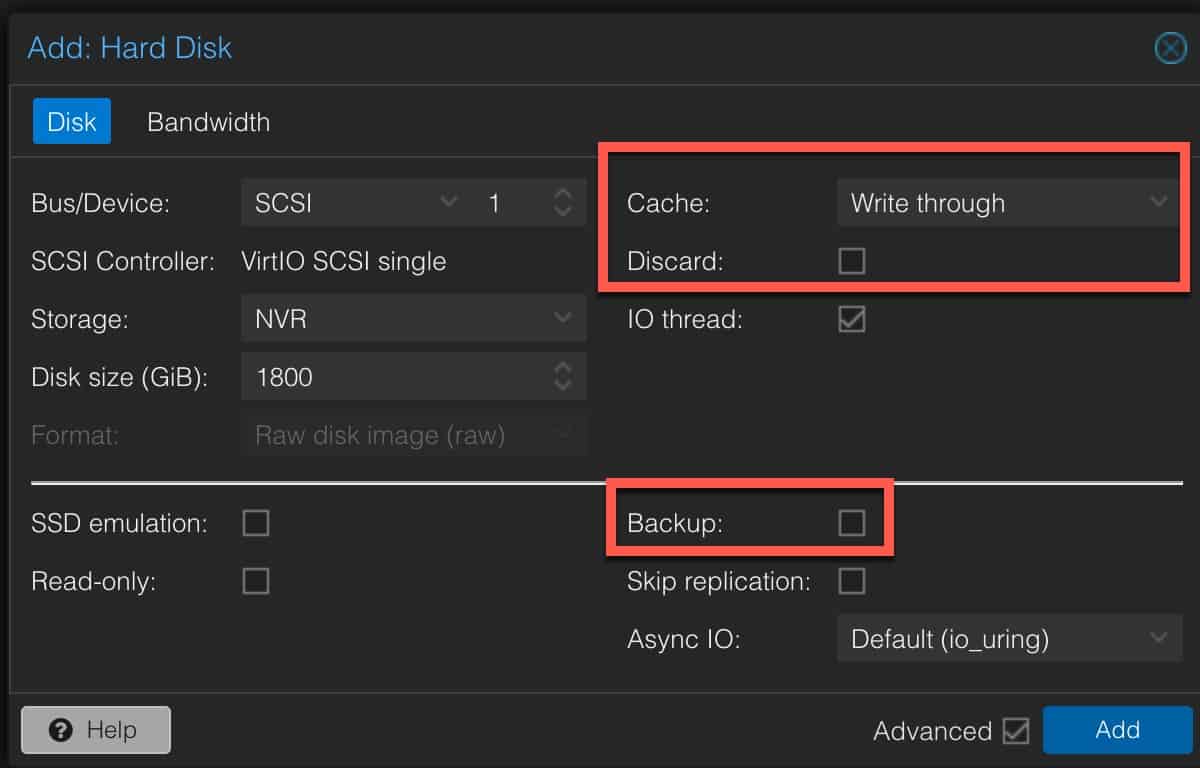Enable the Backup checkbox

[x=852, y=523]
